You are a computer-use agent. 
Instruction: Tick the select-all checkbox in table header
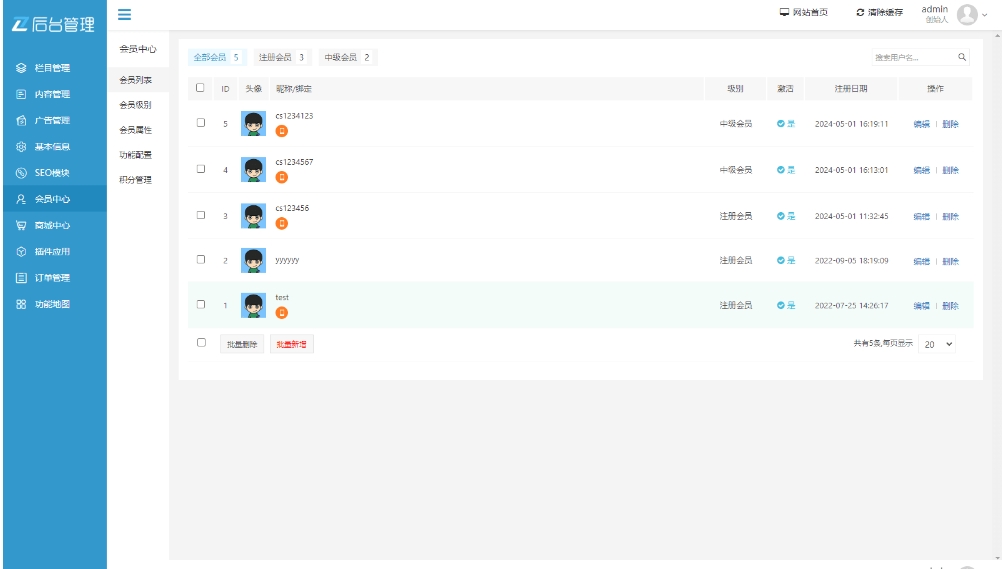click(201, 88)
